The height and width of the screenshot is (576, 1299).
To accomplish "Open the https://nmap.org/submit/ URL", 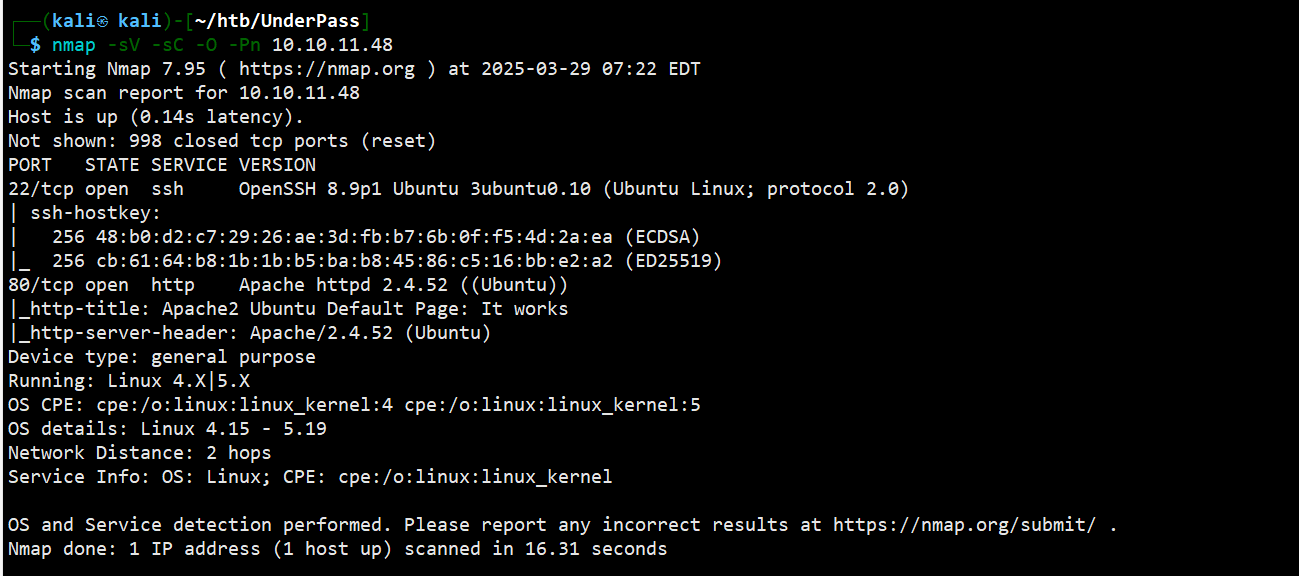I will tap(964, 525).
